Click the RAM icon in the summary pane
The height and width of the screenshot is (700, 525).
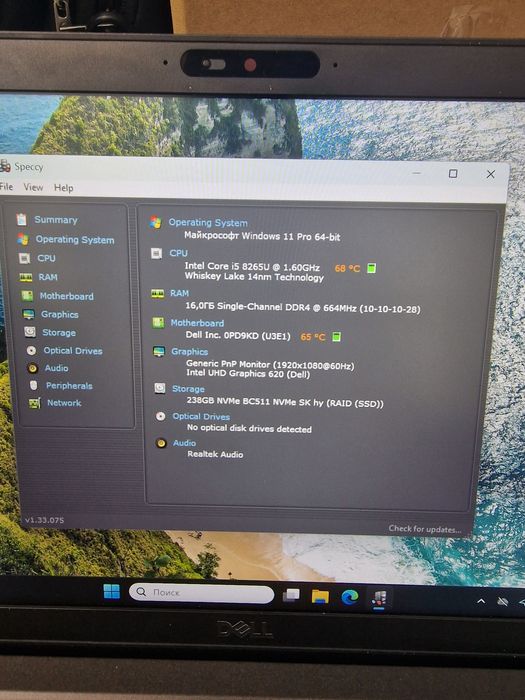coord(158,293)
